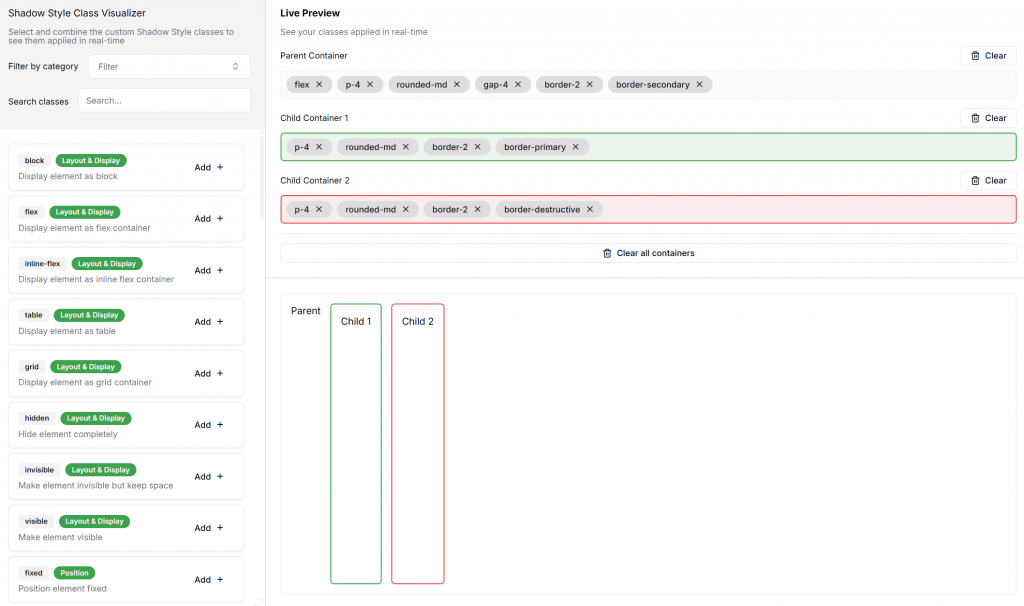Add the "table" display class
The image size is (1024, 606).
pos(207,321)
